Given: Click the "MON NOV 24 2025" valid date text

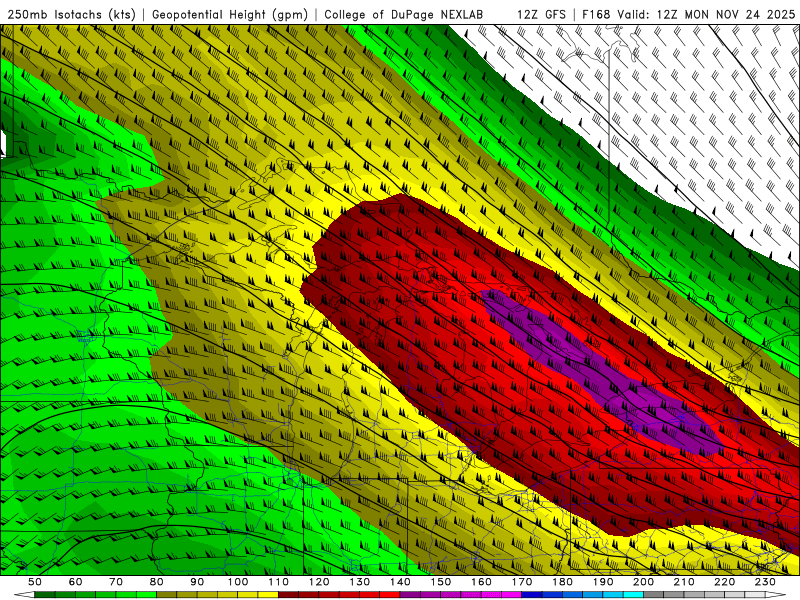Looking at the screenshot, I should 740,14.
